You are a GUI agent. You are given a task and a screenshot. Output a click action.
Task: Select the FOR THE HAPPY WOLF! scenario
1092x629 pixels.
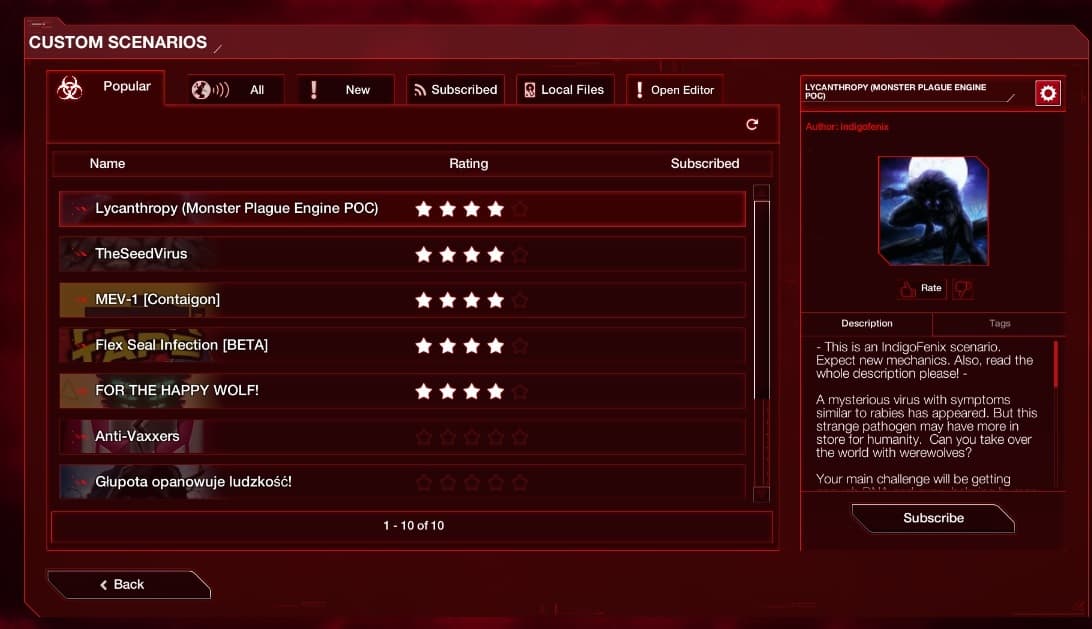tap(402, 391)
